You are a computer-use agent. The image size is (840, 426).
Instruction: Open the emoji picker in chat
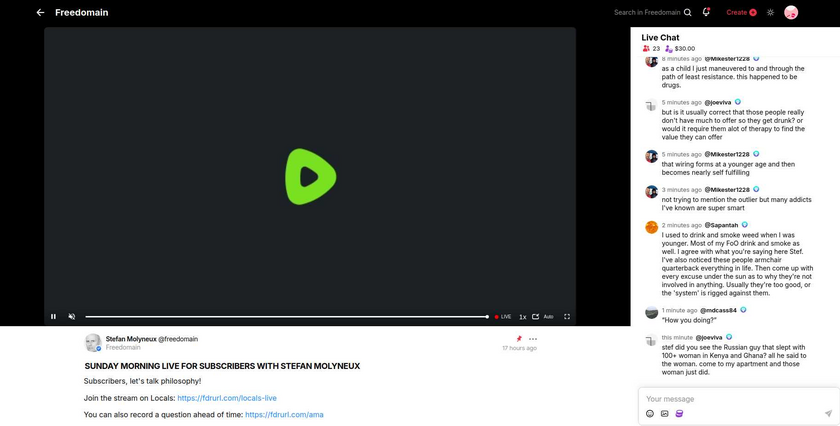650,413
